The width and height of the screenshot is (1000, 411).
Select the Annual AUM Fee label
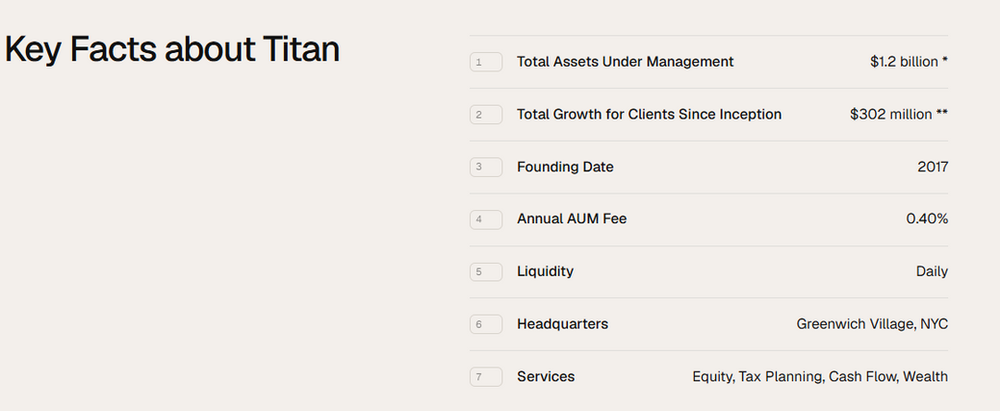tap(571, 219)
